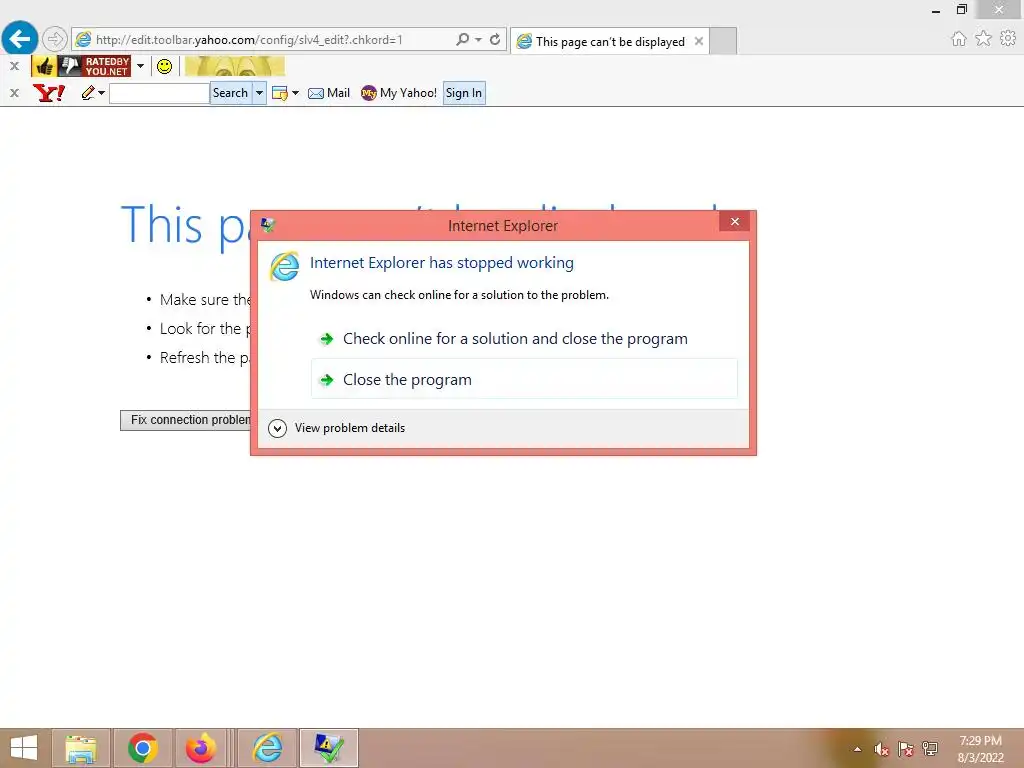Choose Close the program option
1024x768 pixels.
(x=524, y=379)
